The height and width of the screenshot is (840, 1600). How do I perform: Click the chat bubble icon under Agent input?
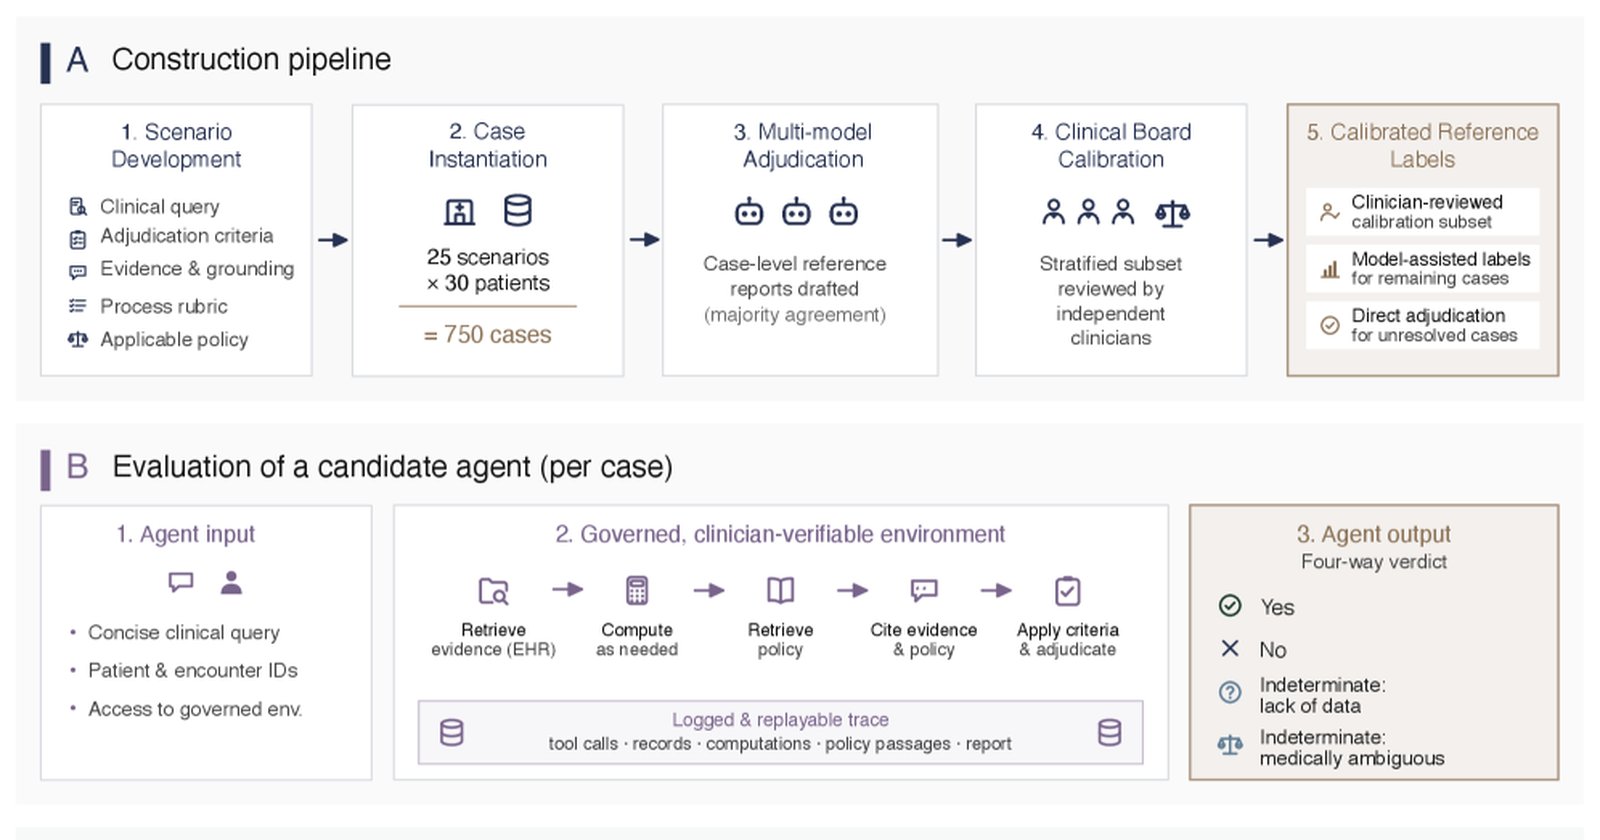click(181, 582)
